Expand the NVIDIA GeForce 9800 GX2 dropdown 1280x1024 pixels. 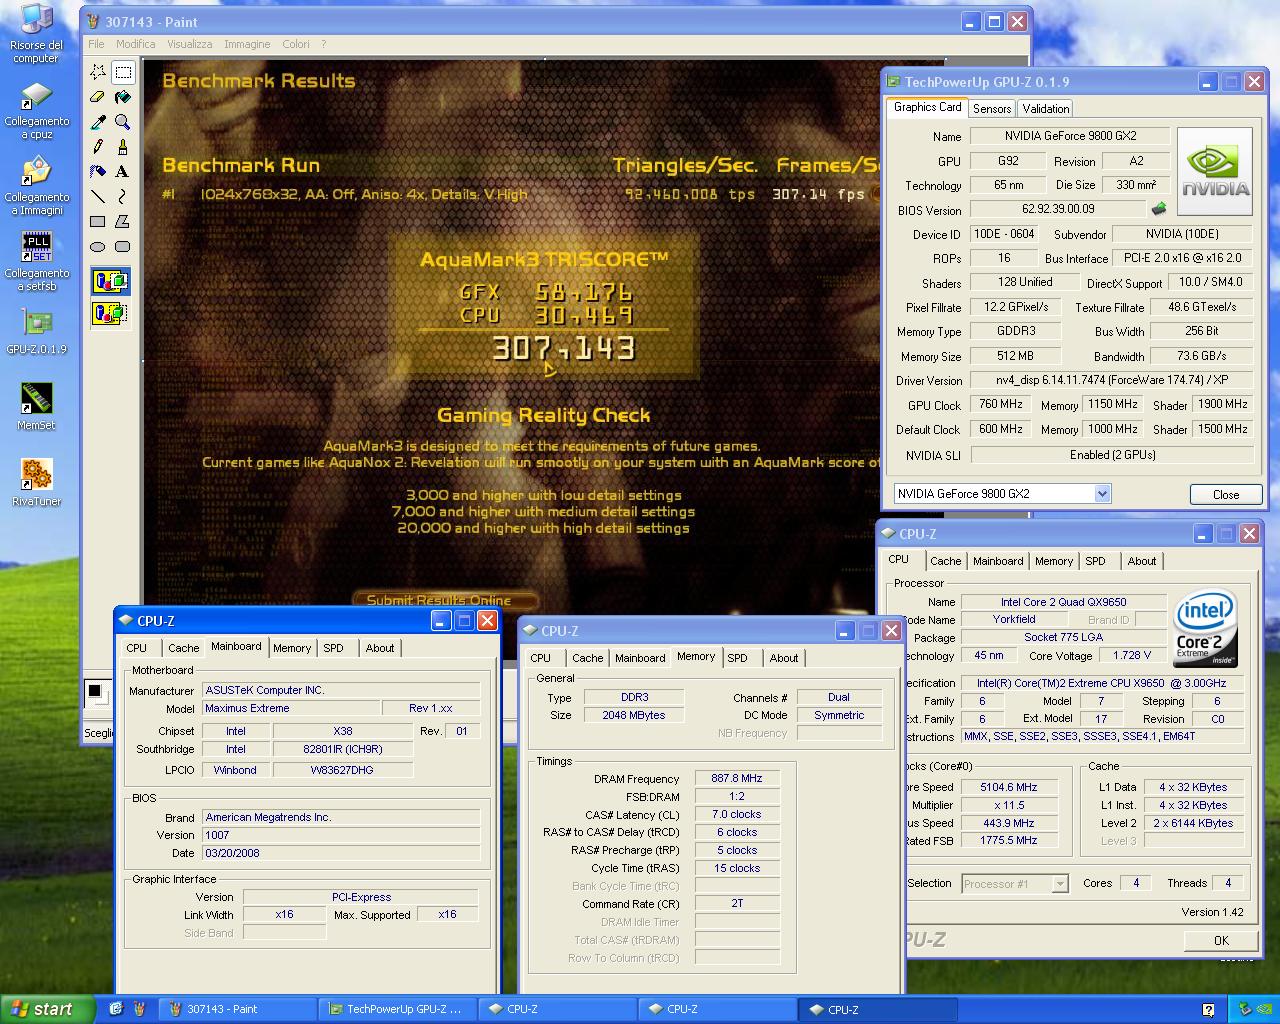click(1102, 493)
